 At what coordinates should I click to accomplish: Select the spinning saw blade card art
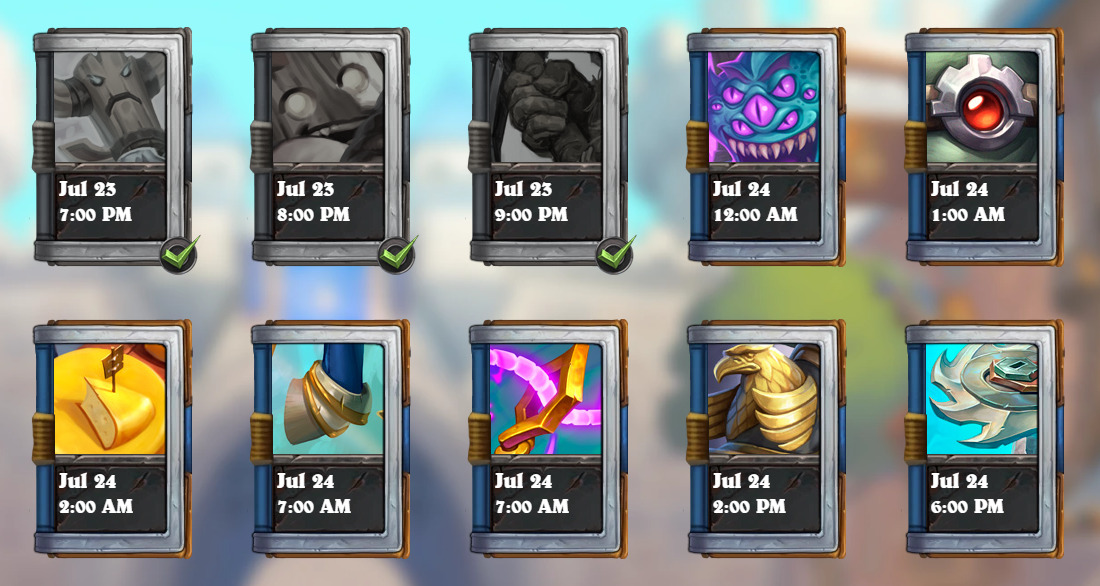click(x=982, y=399)
